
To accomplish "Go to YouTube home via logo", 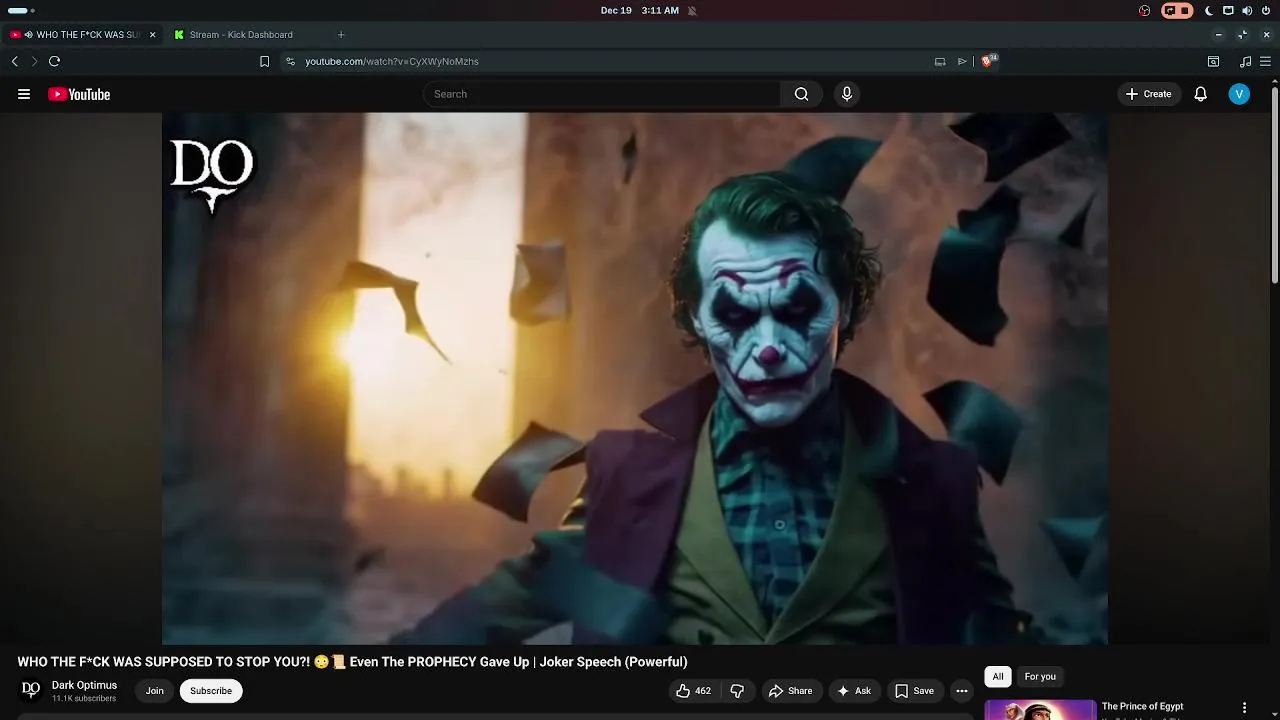I will click(x=79, y=94).
